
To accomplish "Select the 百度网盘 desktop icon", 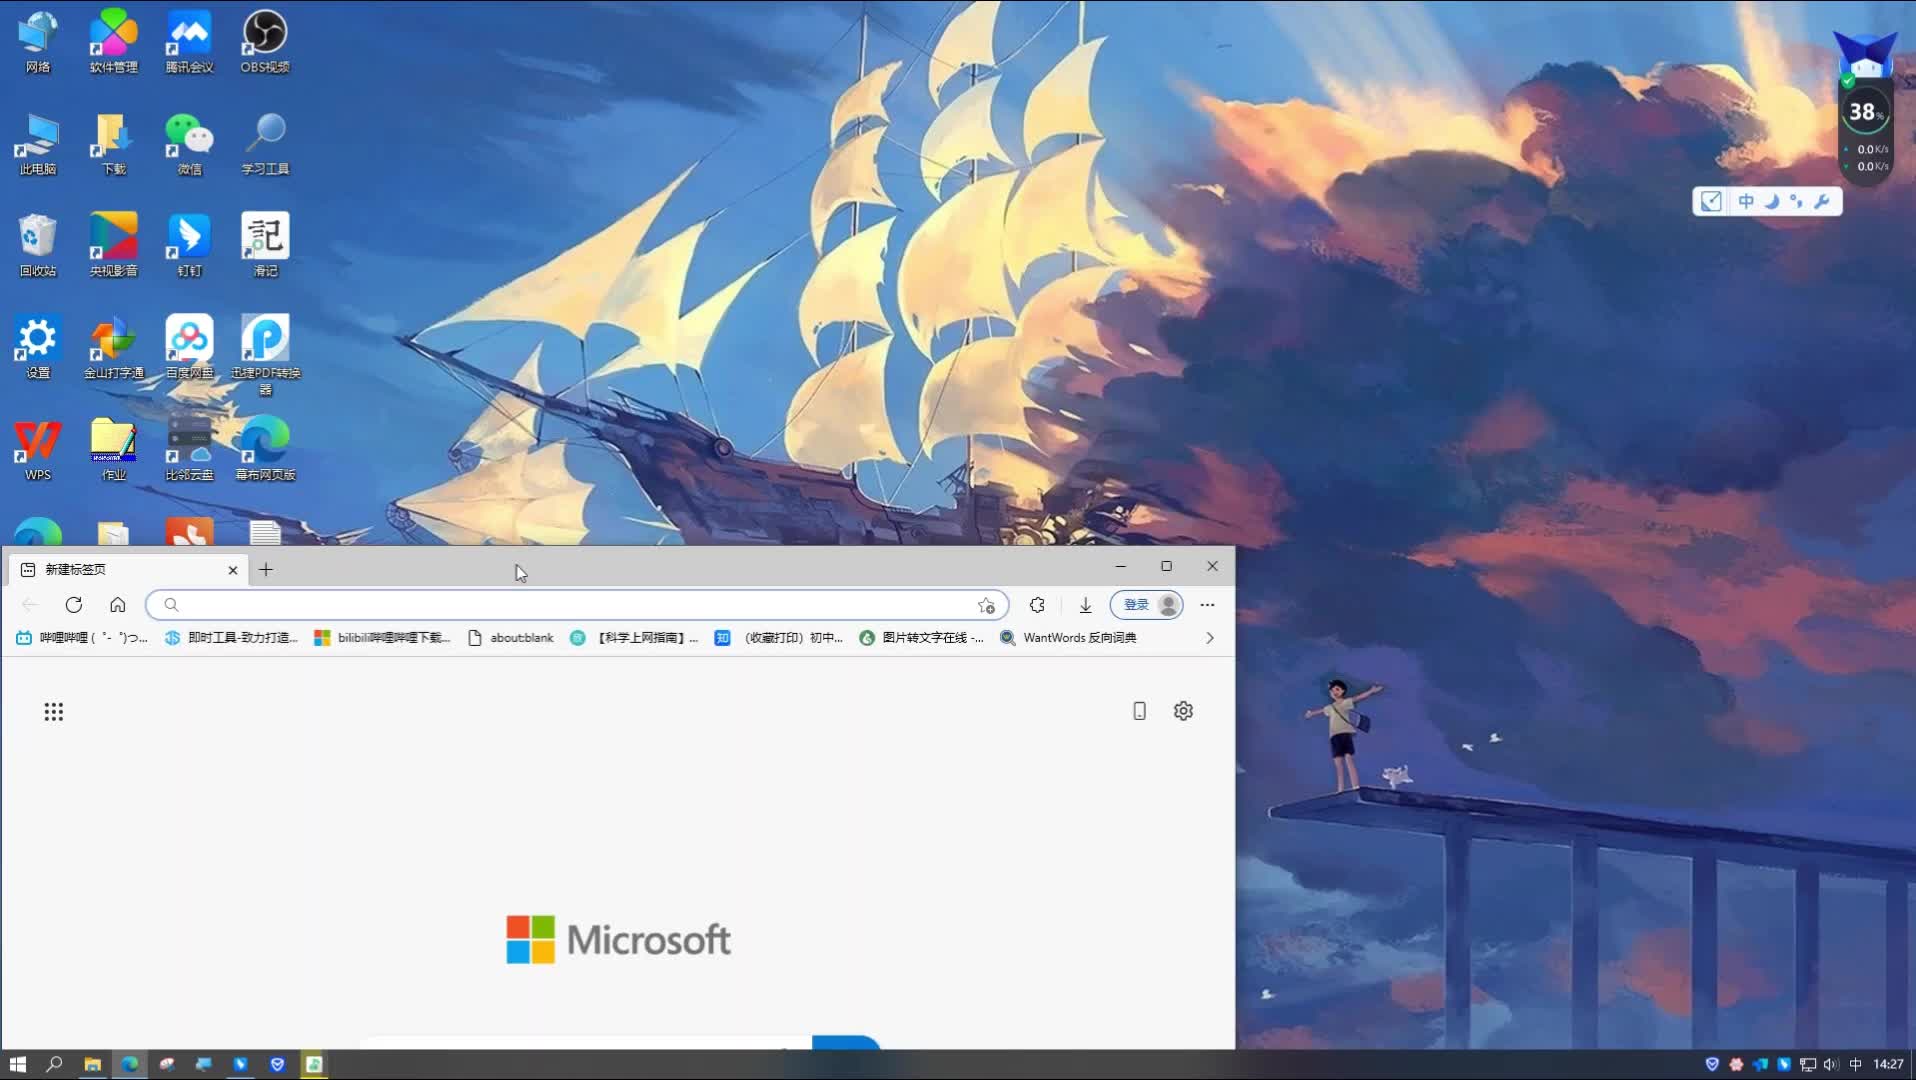I will coord(190,348).
